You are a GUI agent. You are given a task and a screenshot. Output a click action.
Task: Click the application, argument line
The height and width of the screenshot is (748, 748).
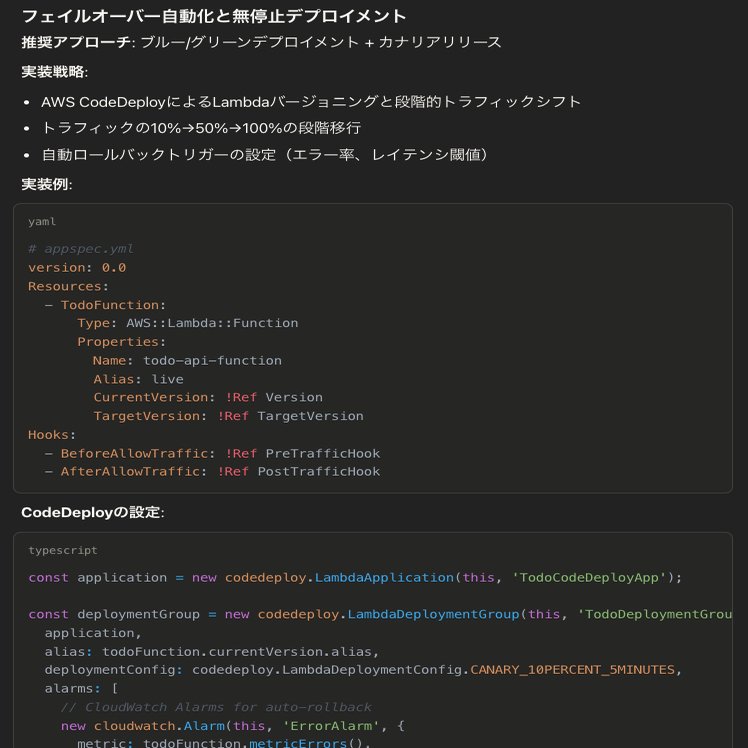pyautogui.click(x=93, y=633)
